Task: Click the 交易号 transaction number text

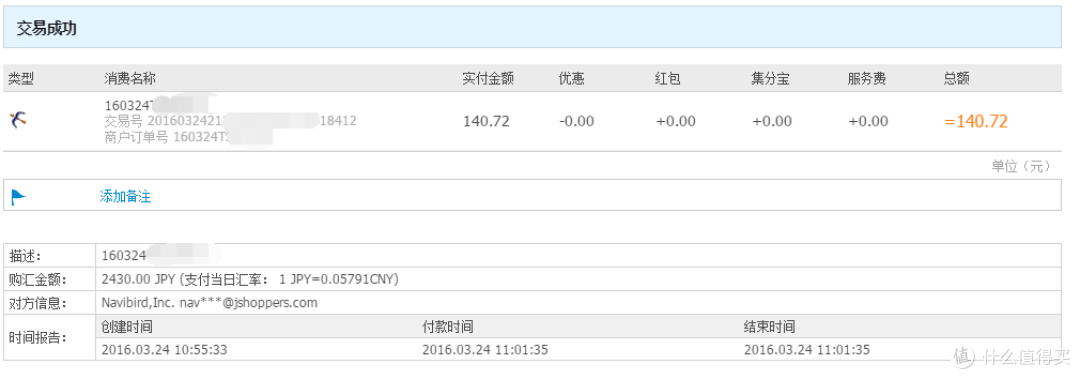Action: [x=230, y=121]
